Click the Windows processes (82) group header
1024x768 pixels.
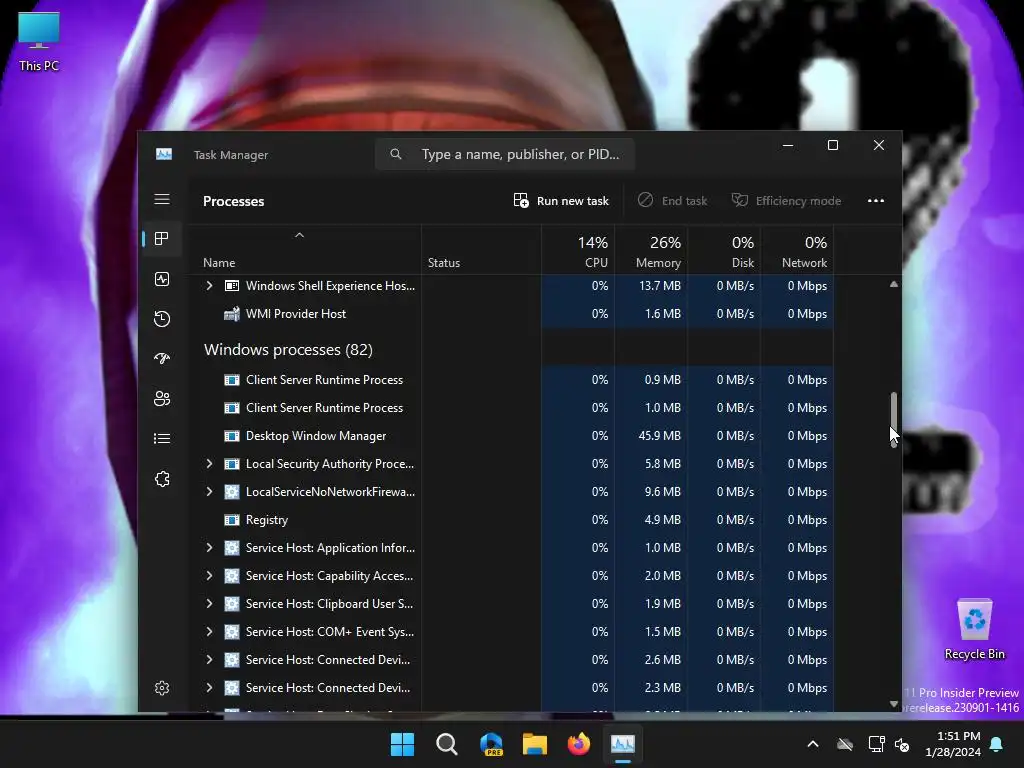tap(288, 349)
